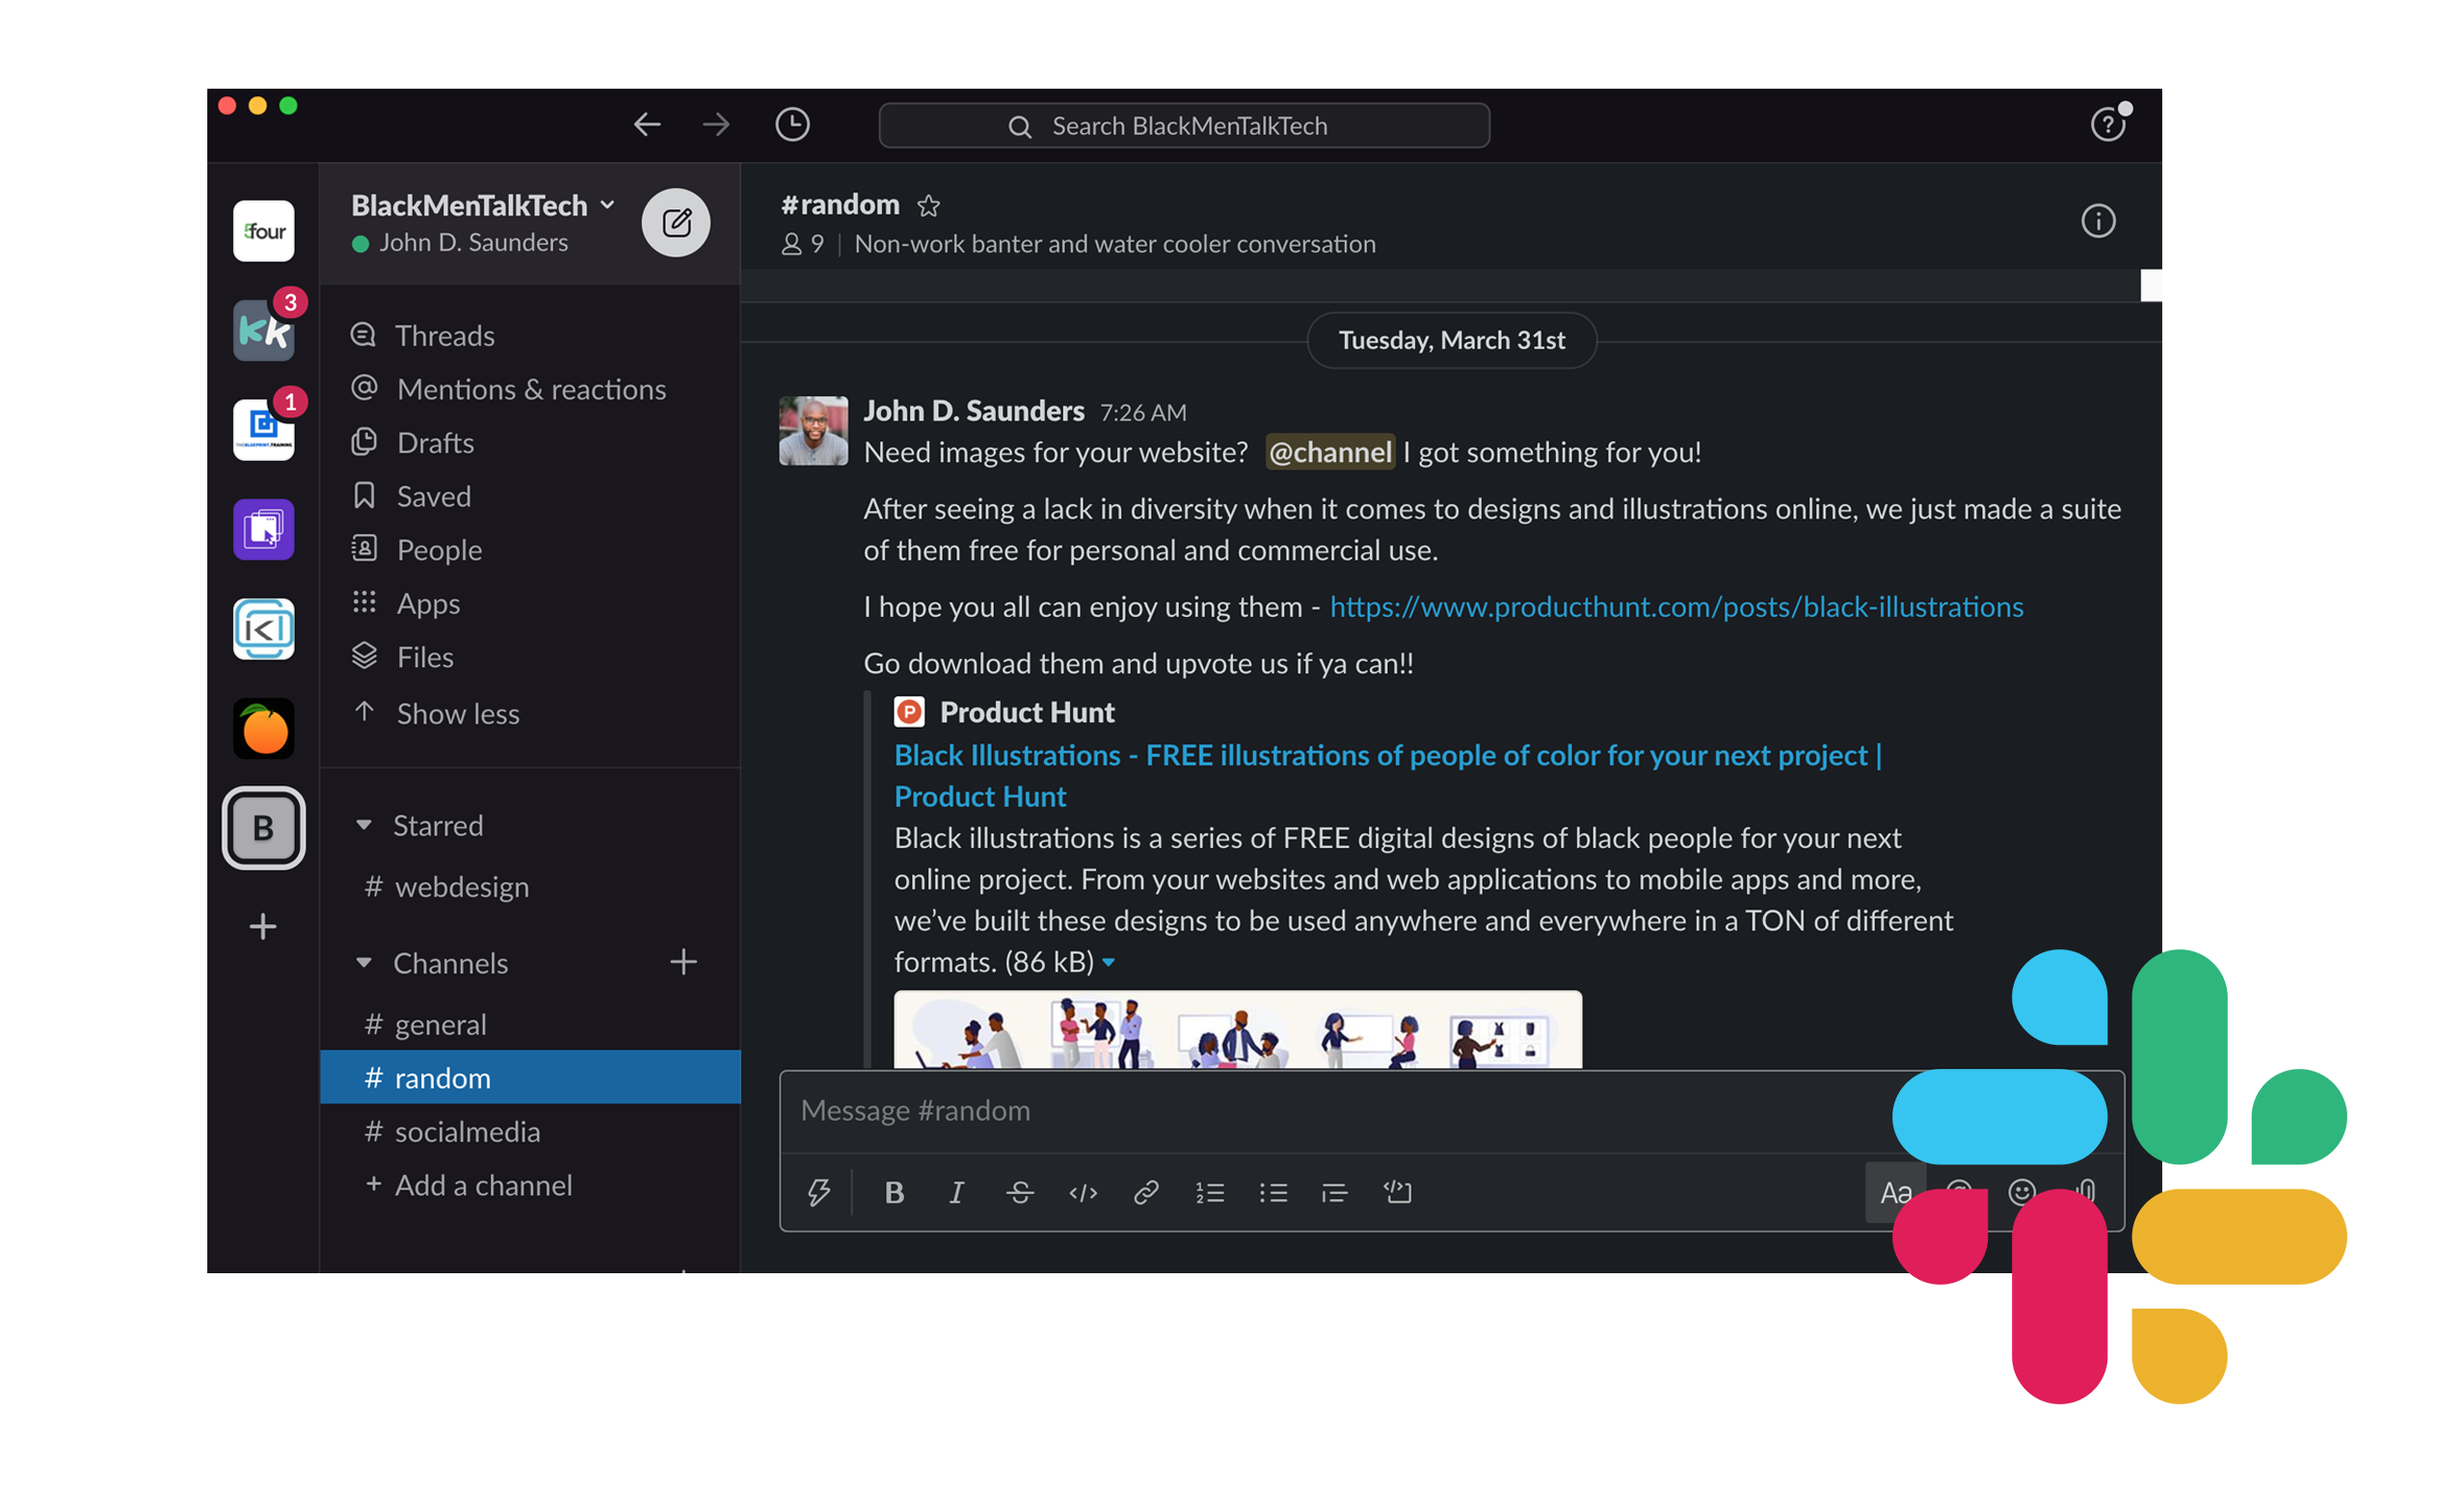Open channel details info icon
The width and height of the screenshot is (2464, 1492).
[x=2098, y=221]
